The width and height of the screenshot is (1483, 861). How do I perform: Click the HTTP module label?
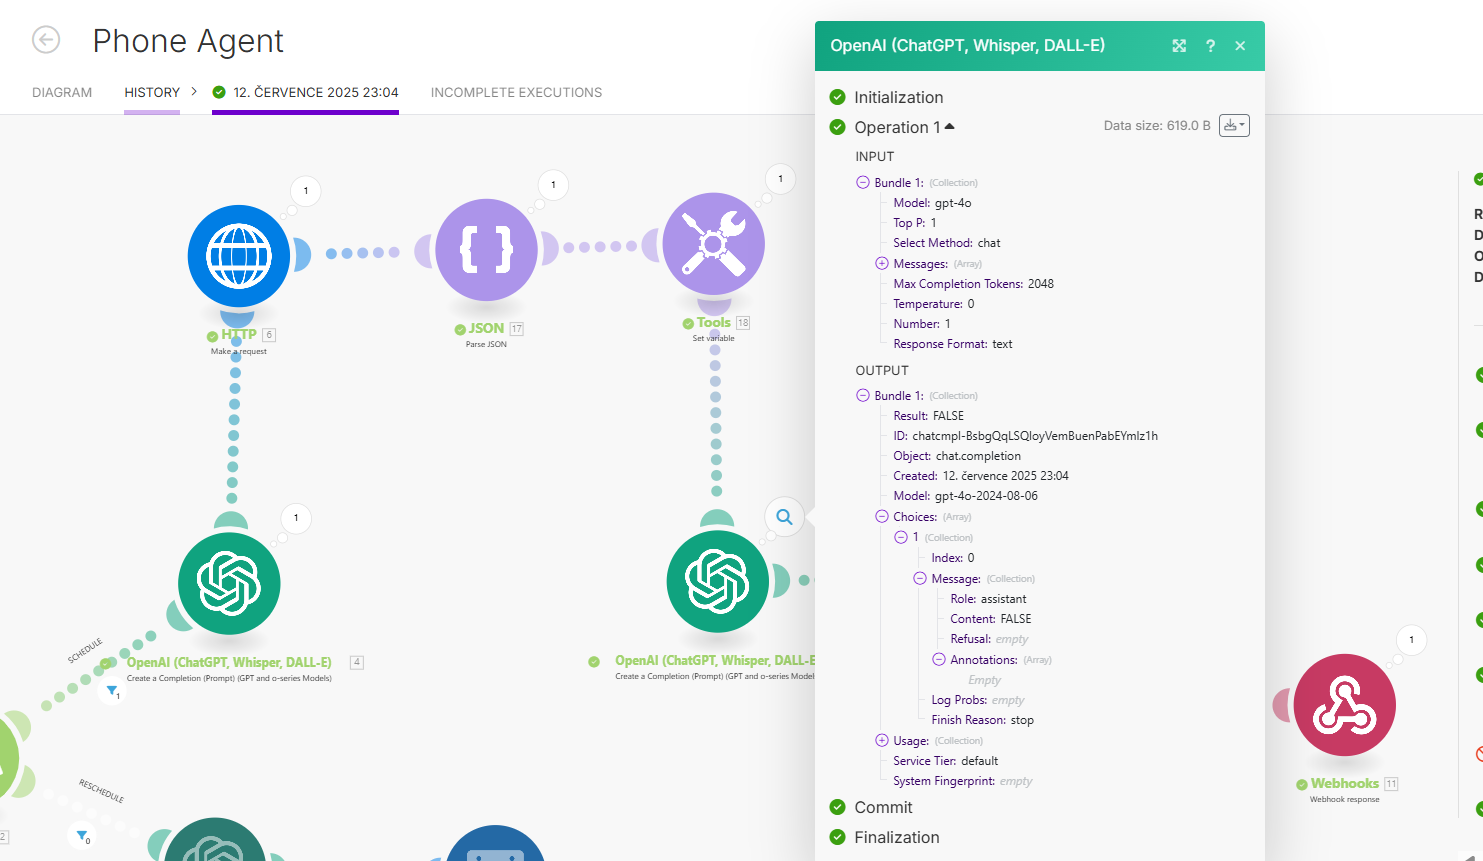click(239, 334)
